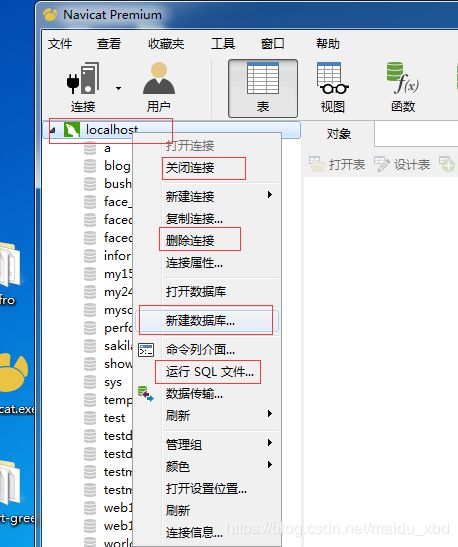This screenshot has height=547, width=458.
Task: Open 连接属性... from context menu
Action: point(194,263)
